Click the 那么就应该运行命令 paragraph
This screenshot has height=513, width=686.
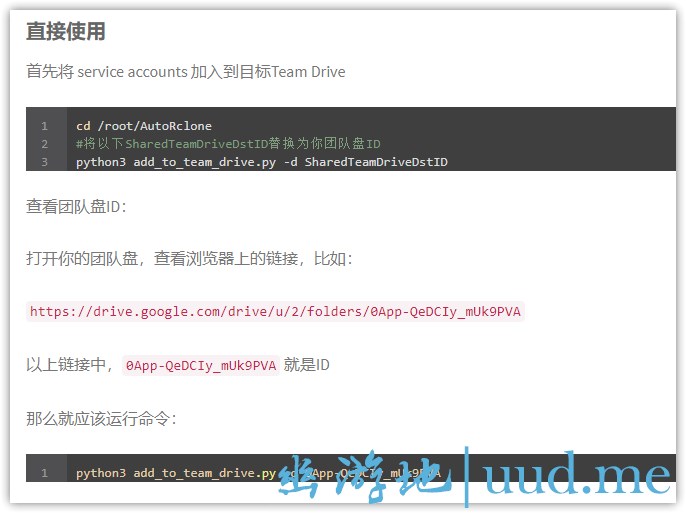[101, 418]
